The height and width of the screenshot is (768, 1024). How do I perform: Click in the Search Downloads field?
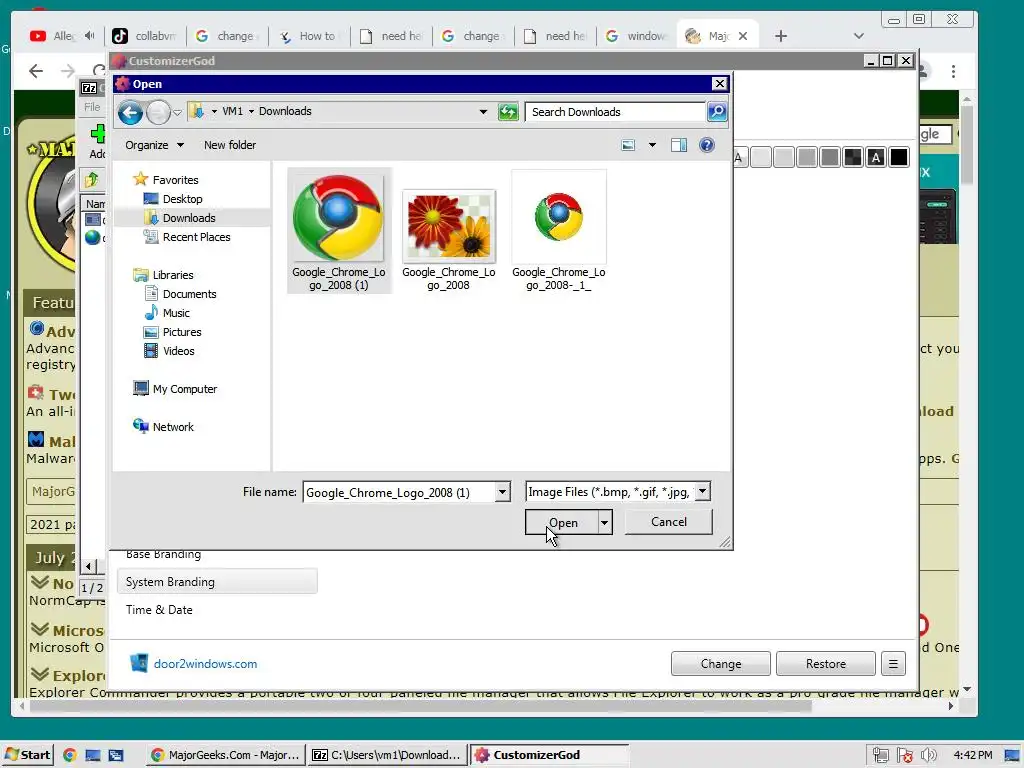pos(615,112)
